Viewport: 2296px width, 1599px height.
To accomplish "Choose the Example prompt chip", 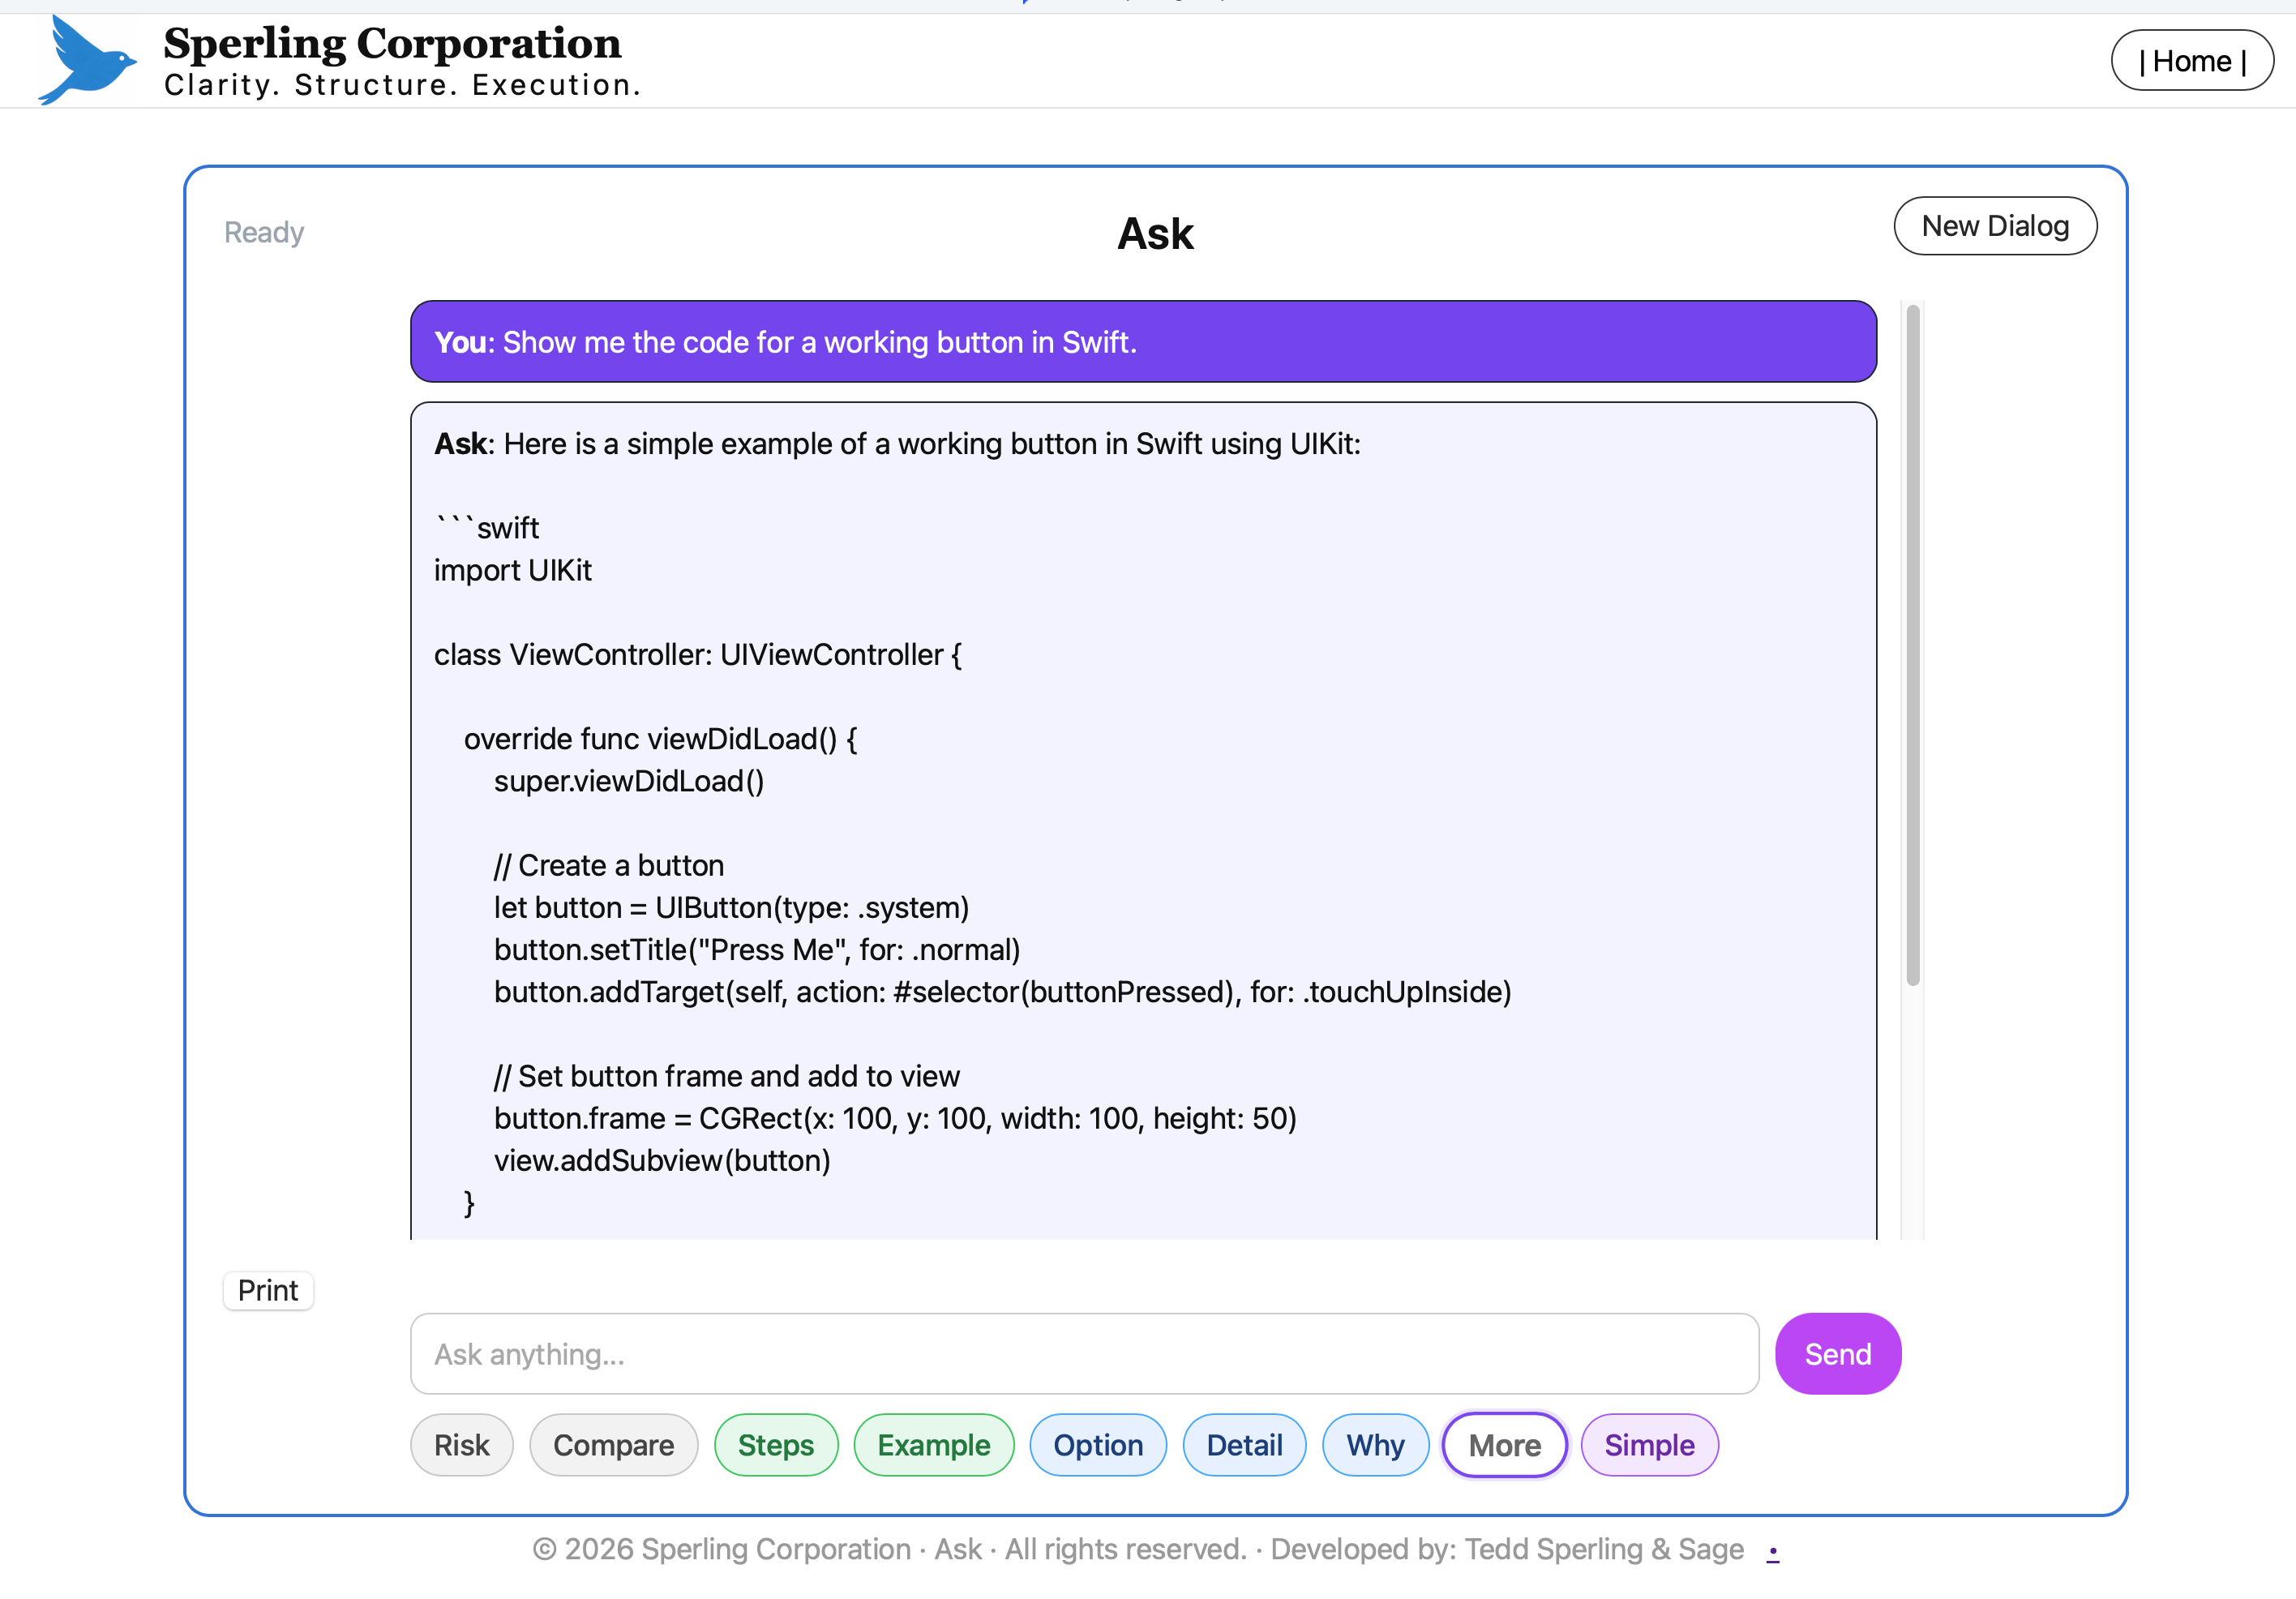I will tap(934, 1445).
